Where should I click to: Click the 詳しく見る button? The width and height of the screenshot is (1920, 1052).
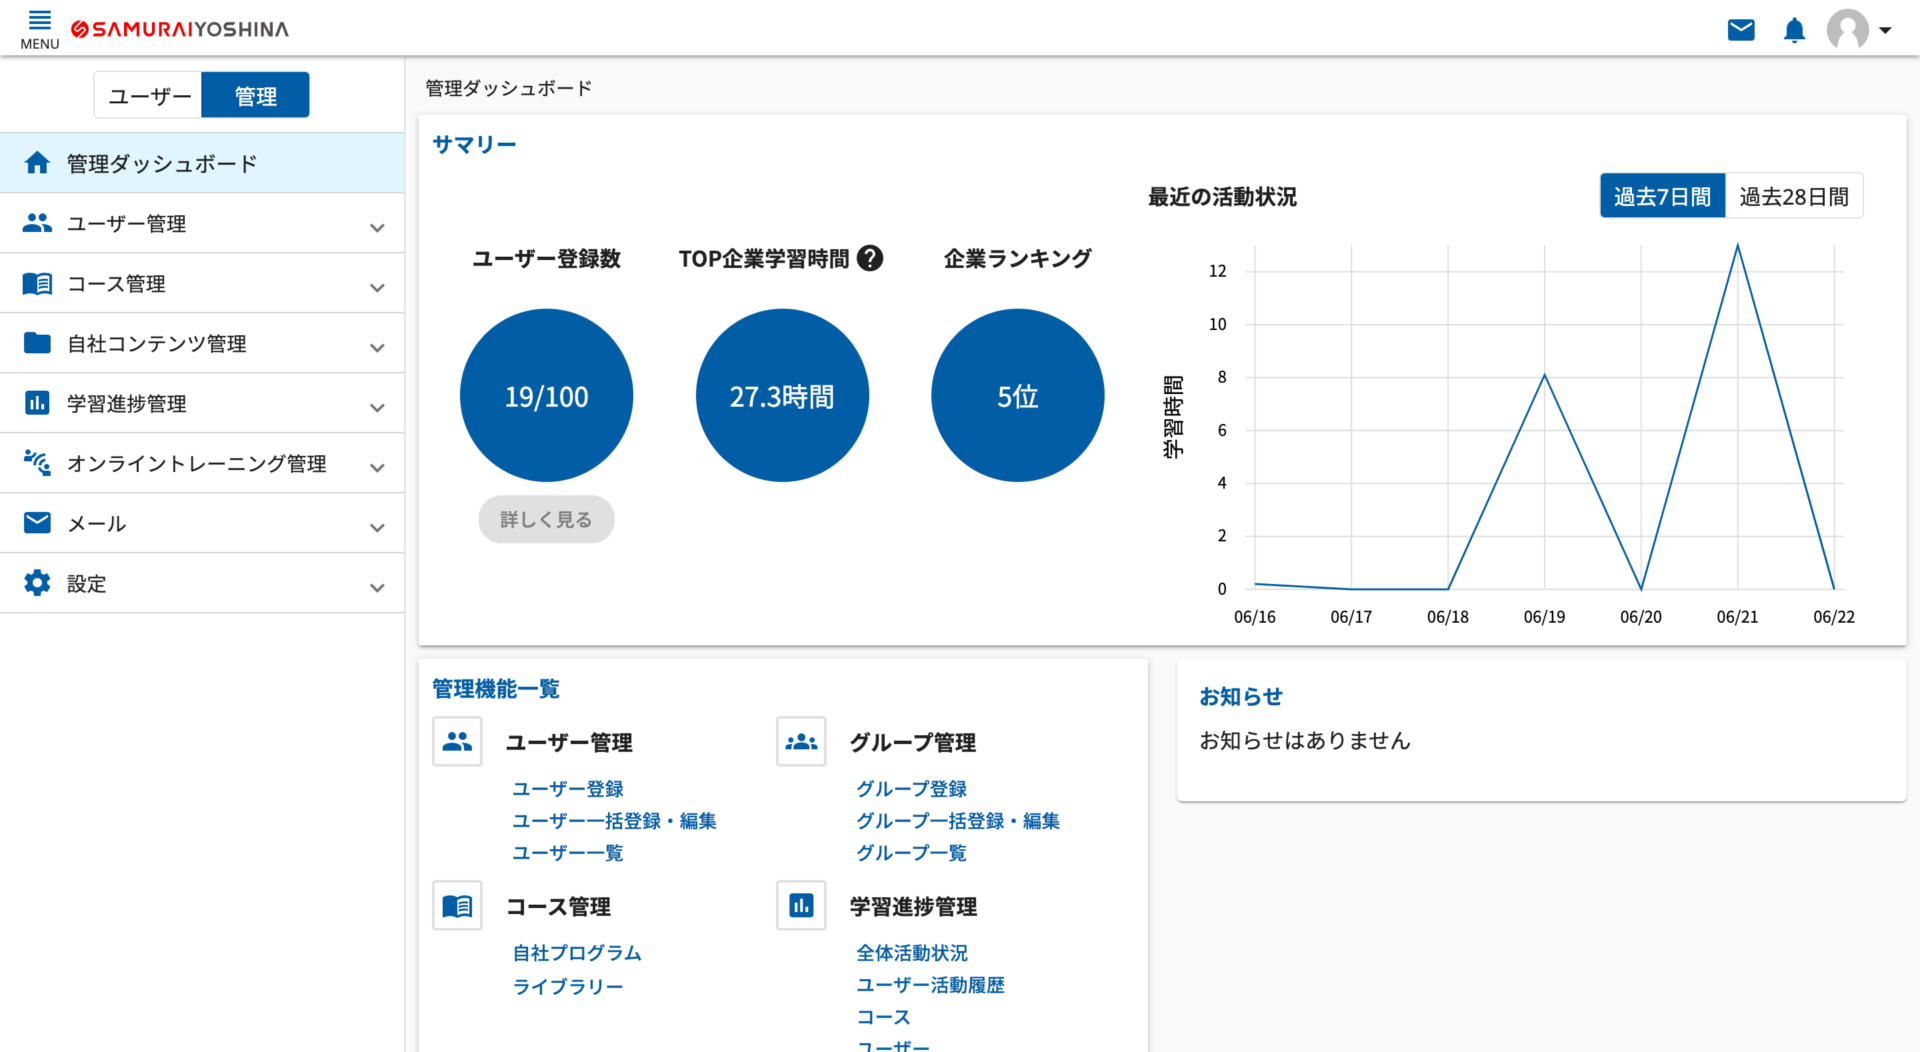pos(546,519)
